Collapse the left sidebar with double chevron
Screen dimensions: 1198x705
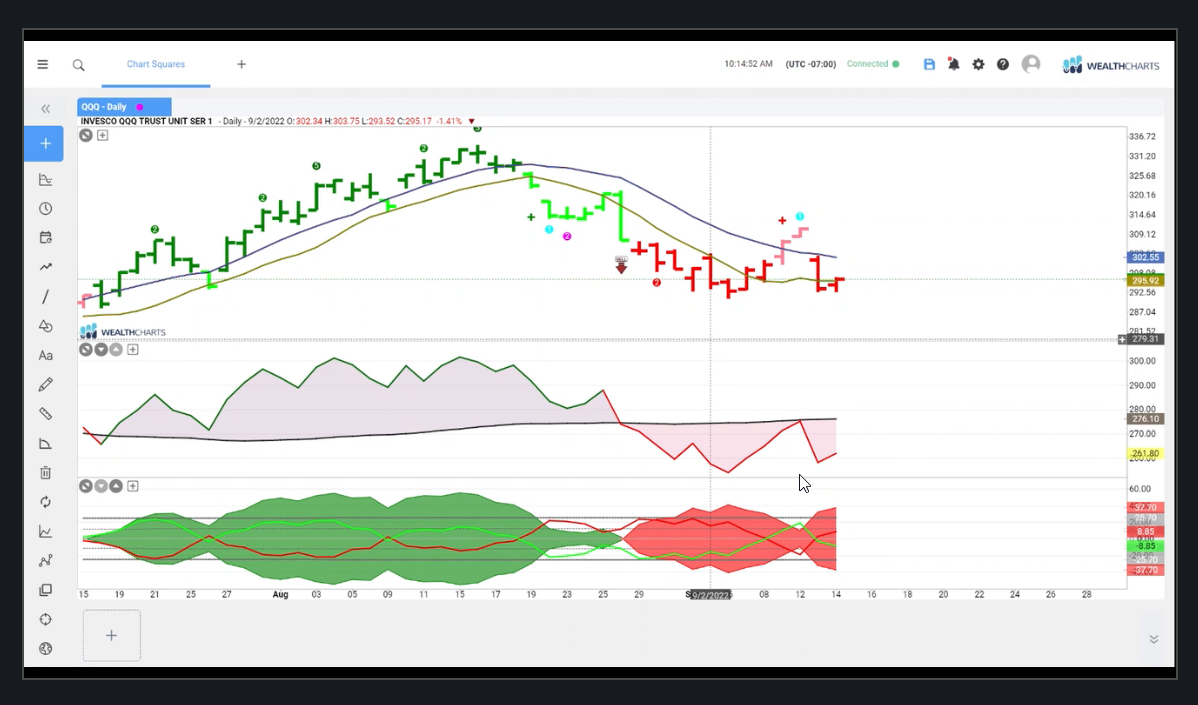click(46, 108)
